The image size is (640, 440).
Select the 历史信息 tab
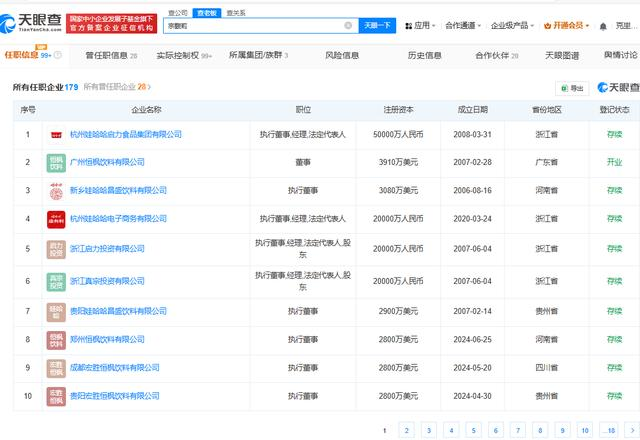click(424, 56)
